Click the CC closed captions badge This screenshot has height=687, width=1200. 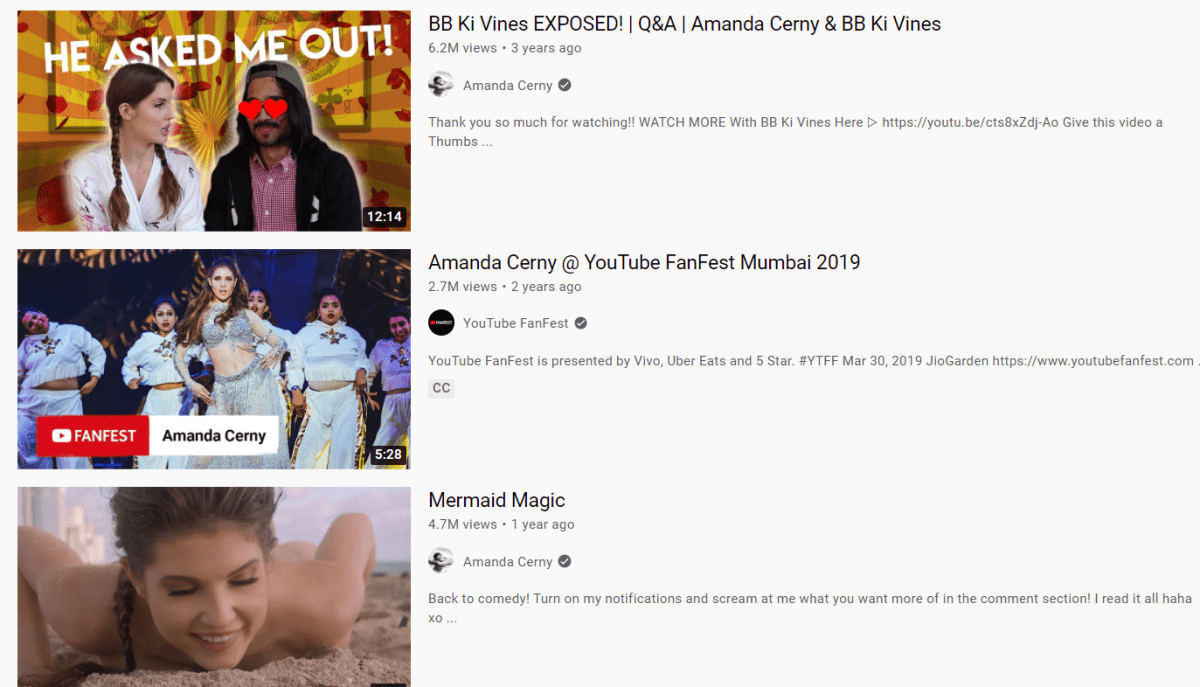(441, 388)
